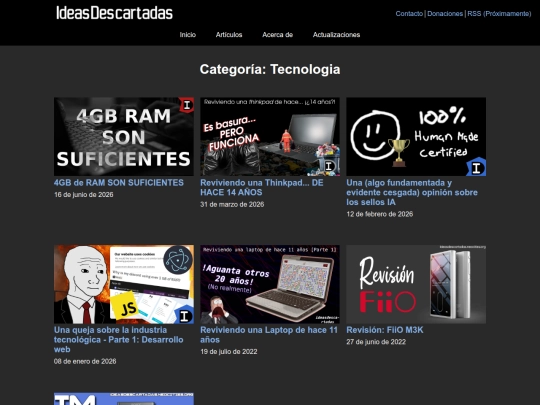Screen dimensions: 540x405
Task: Click the IdeasDescartadas site logo
Action: (x=114, y=13)
